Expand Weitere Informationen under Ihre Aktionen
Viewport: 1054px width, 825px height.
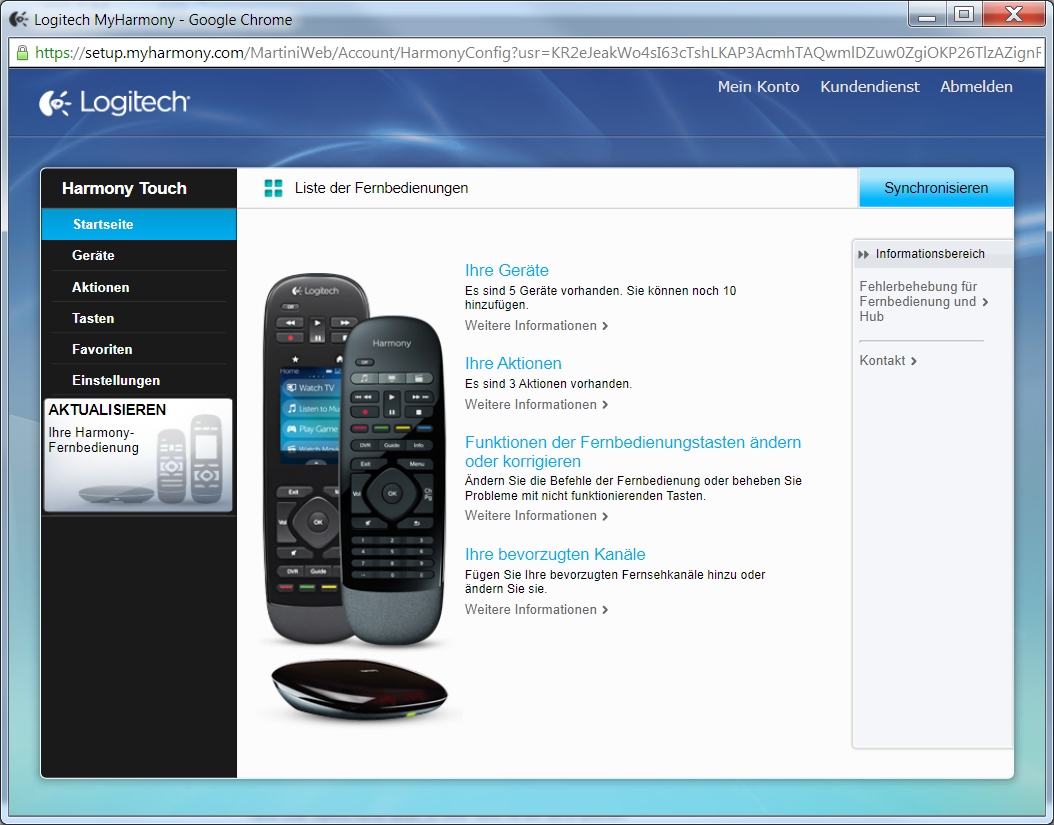536,405
